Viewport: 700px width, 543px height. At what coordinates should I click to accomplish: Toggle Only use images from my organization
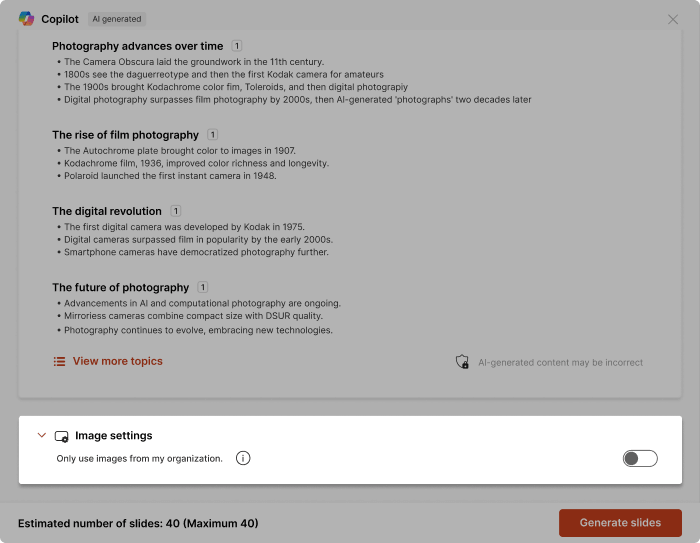pyautogui.click(x=640, y=458)
